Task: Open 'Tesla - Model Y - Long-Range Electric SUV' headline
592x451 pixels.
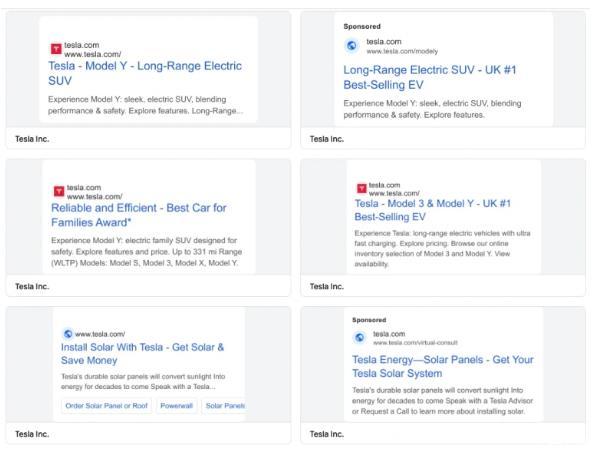Action: tap(145, 73)
